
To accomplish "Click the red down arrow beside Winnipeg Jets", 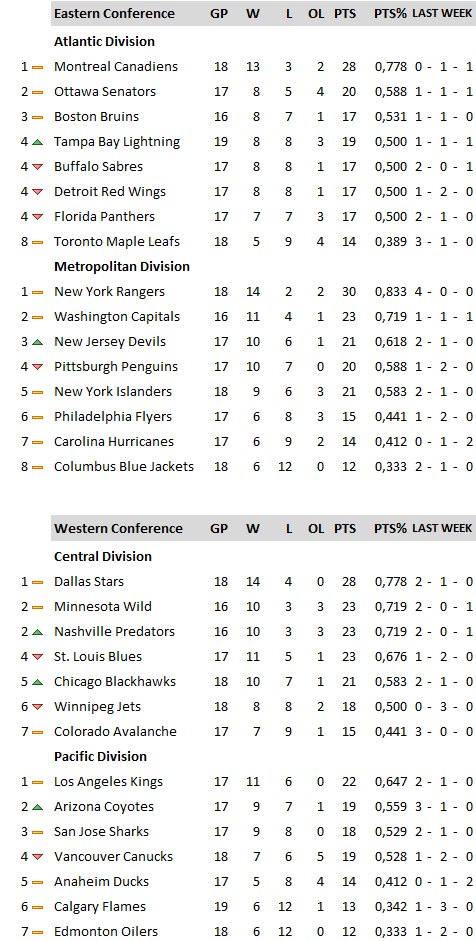I will pyautogui.click(x=37, y=707).
